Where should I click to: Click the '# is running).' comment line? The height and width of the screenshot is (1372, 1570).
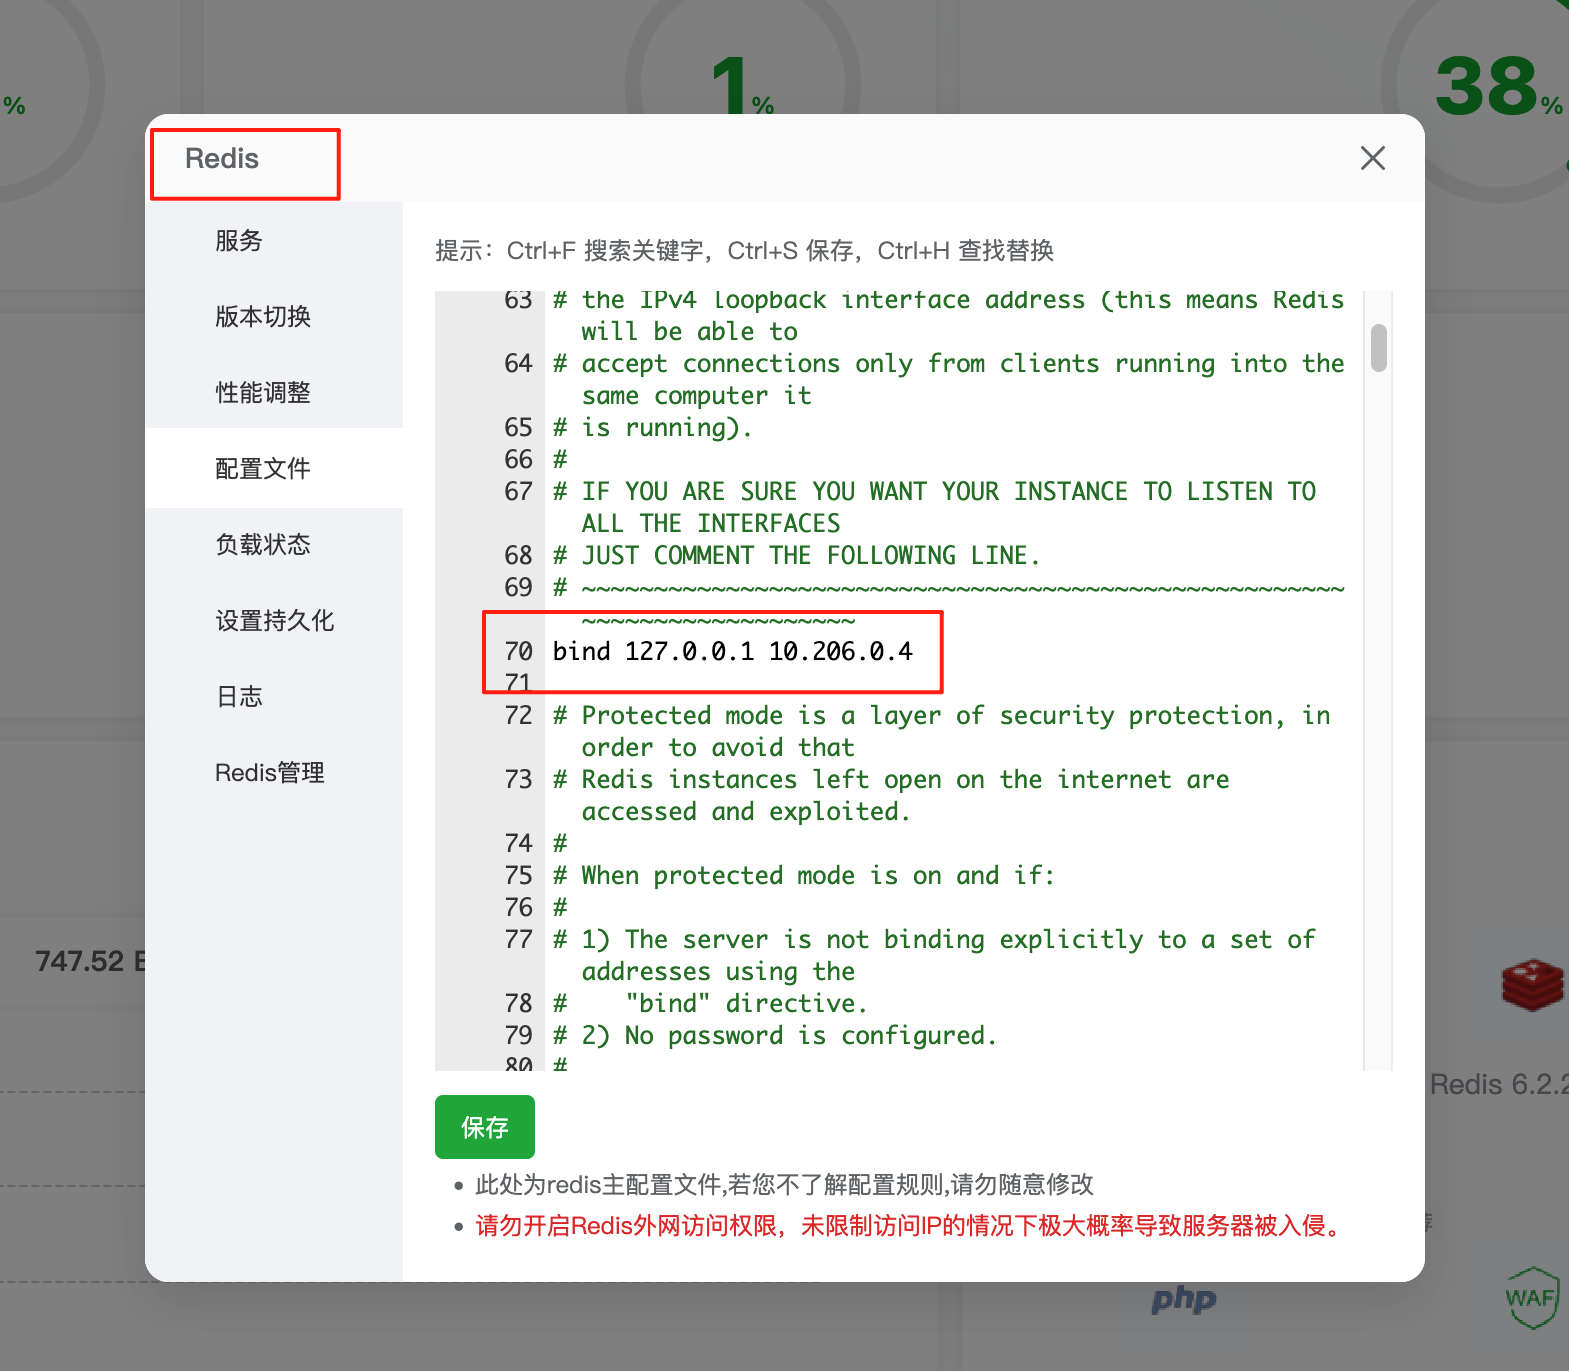pos(652,428)
